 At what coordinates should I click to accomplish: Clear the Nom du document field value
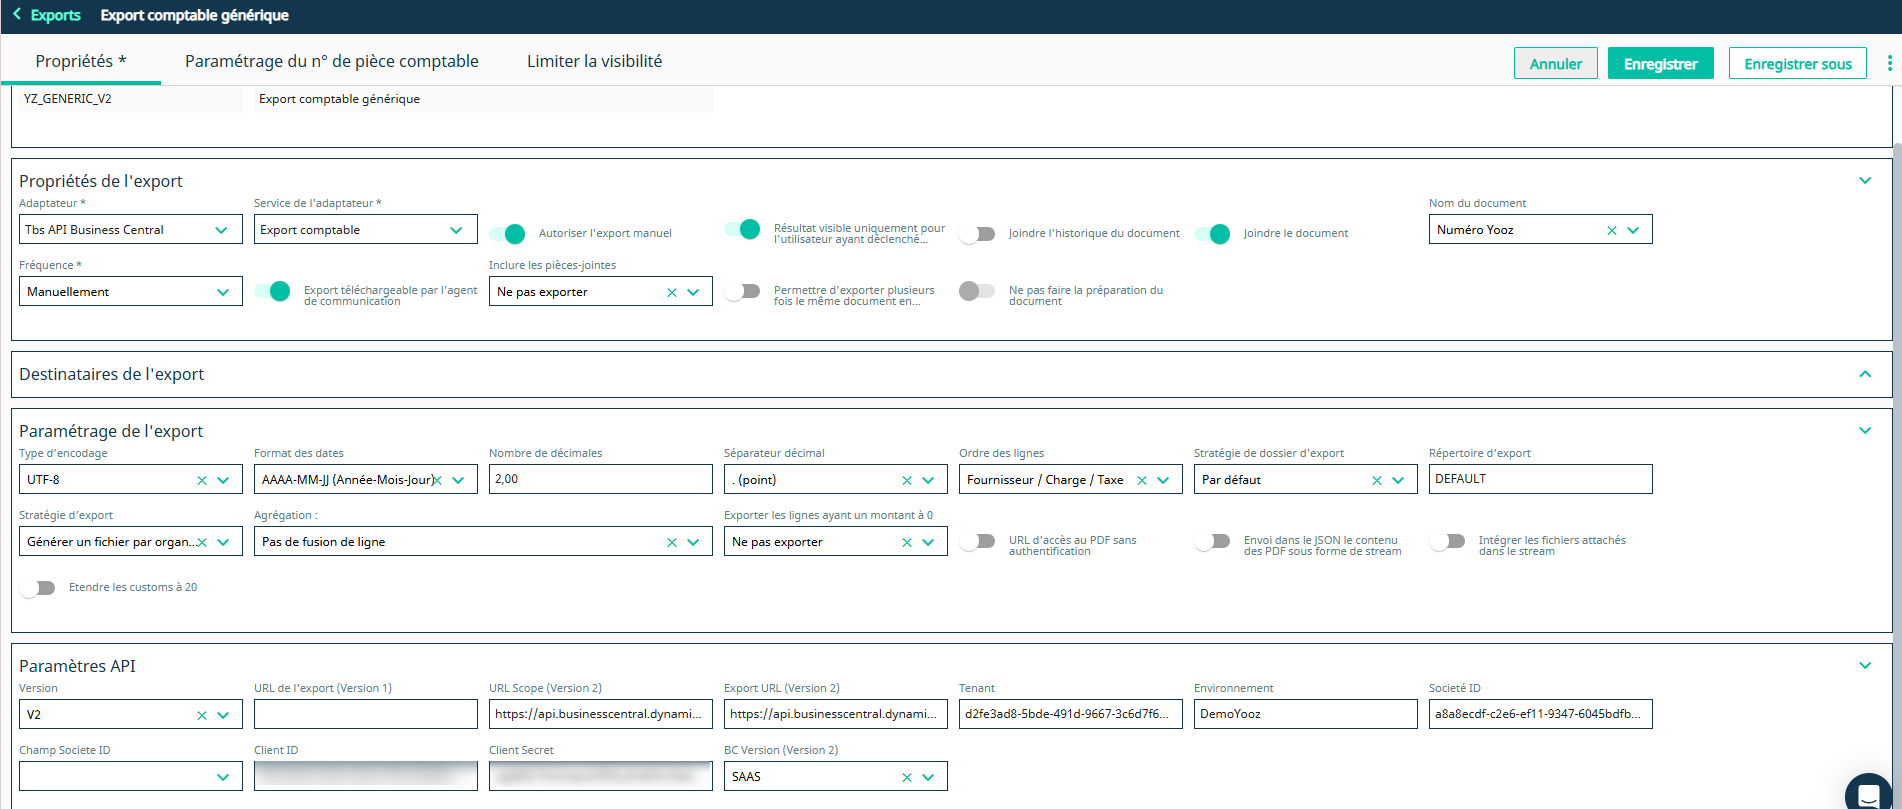[x=1611, y=230]
